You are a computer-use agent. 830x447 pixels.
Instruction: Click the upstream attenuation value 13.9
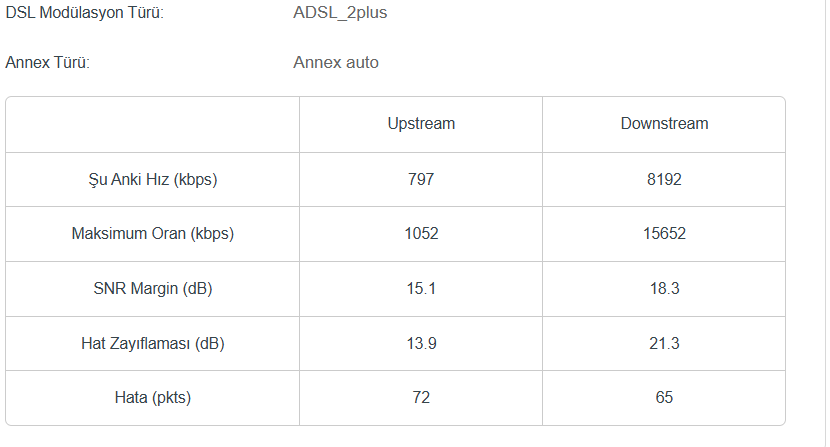tap(421, 343)
